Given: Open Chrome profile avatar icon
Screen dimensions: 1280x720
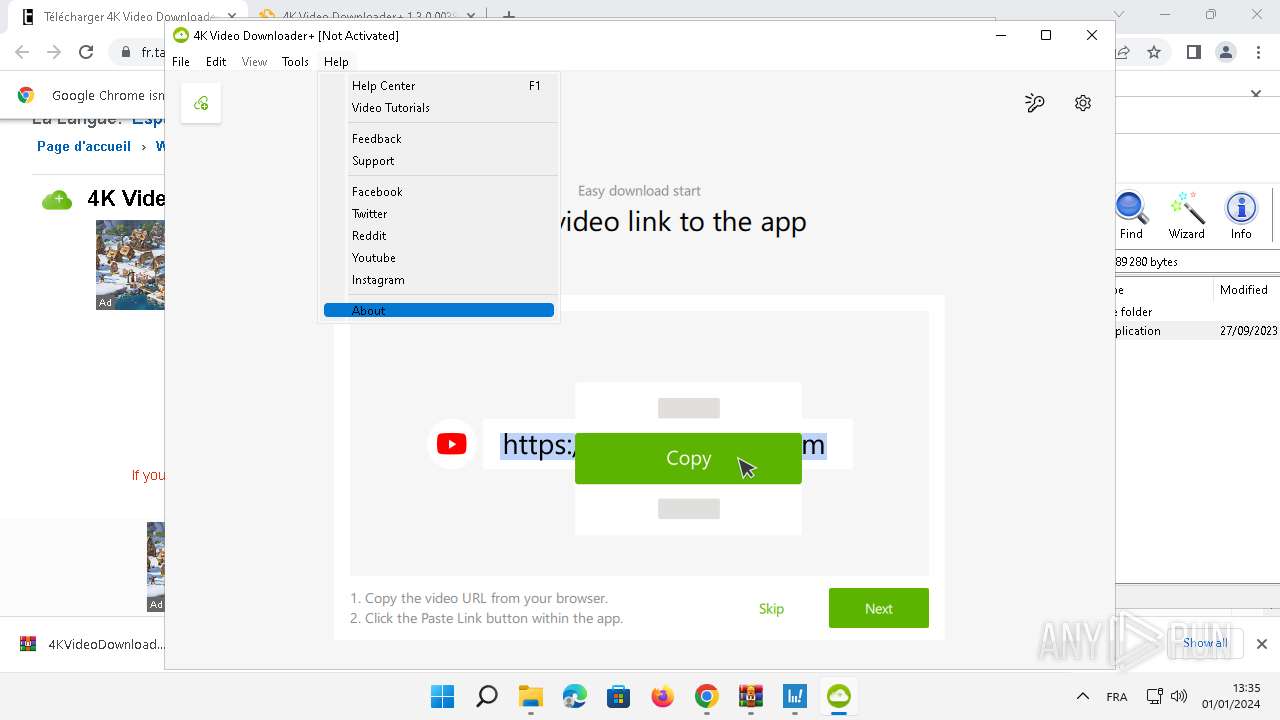Looking at the screenshot, I should (x=1226, y=52).
